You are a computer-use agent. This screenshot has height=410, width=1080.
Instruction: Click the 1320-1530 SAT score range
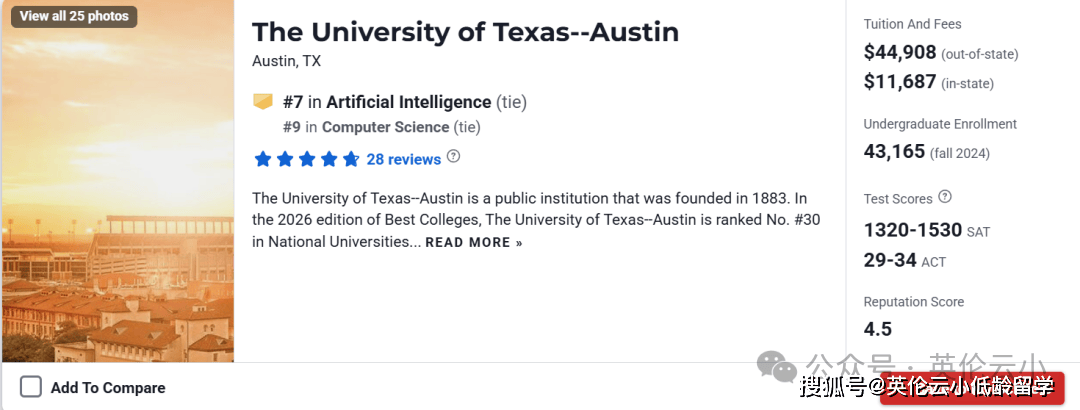pyautogui.click(x=912, y=230)
